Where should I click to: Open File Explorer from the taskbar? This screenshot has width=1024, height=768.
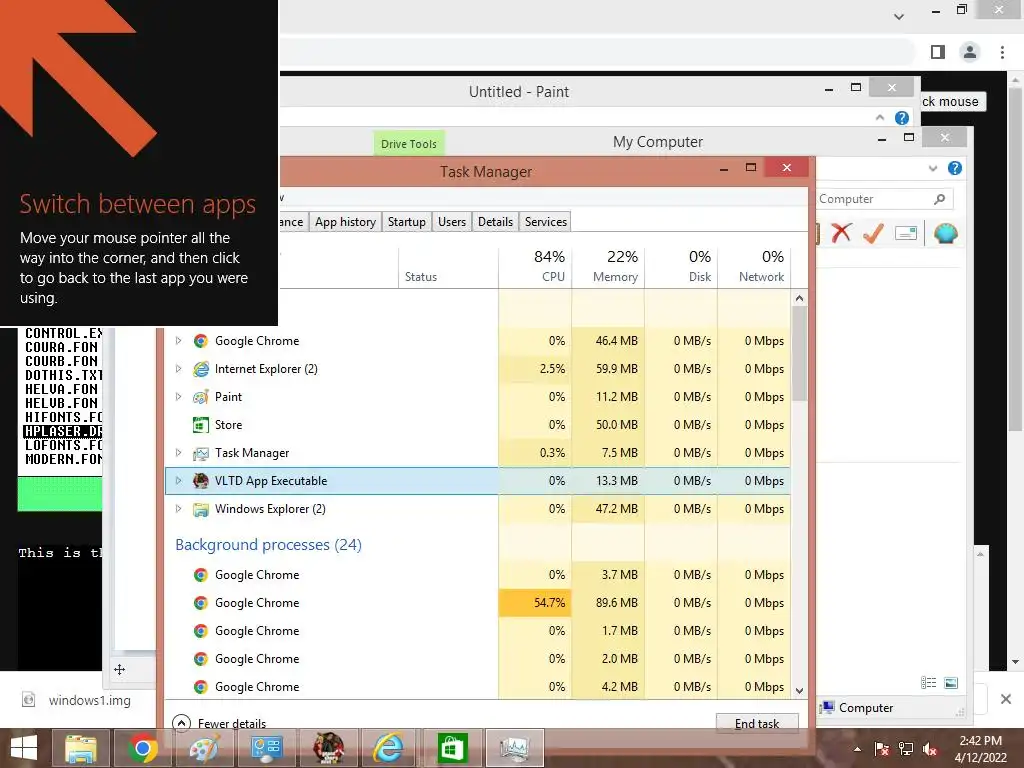click(81, 748)
